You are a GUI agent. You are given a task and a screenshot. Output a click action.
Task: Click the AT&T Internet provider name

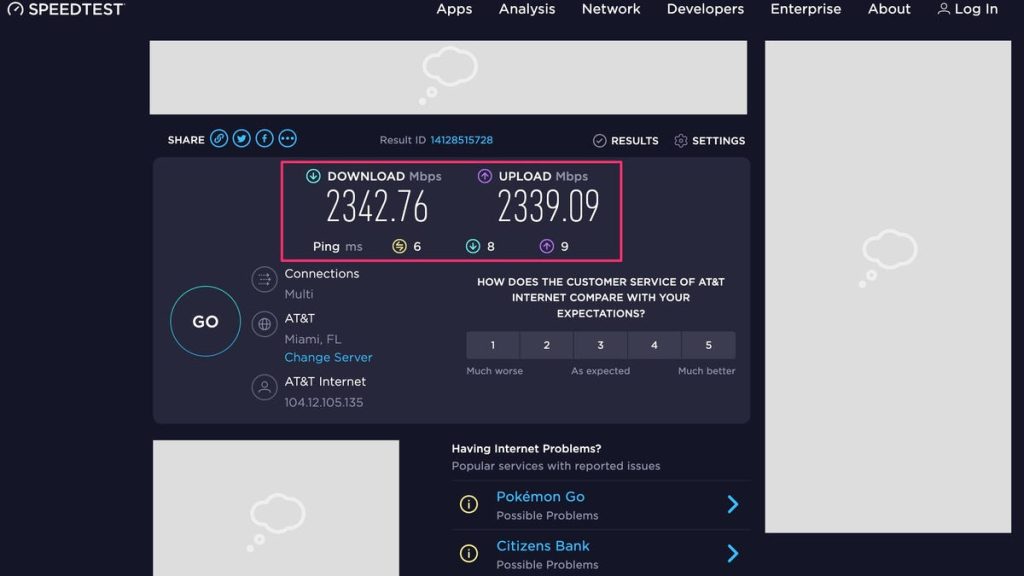pos(325,381)
